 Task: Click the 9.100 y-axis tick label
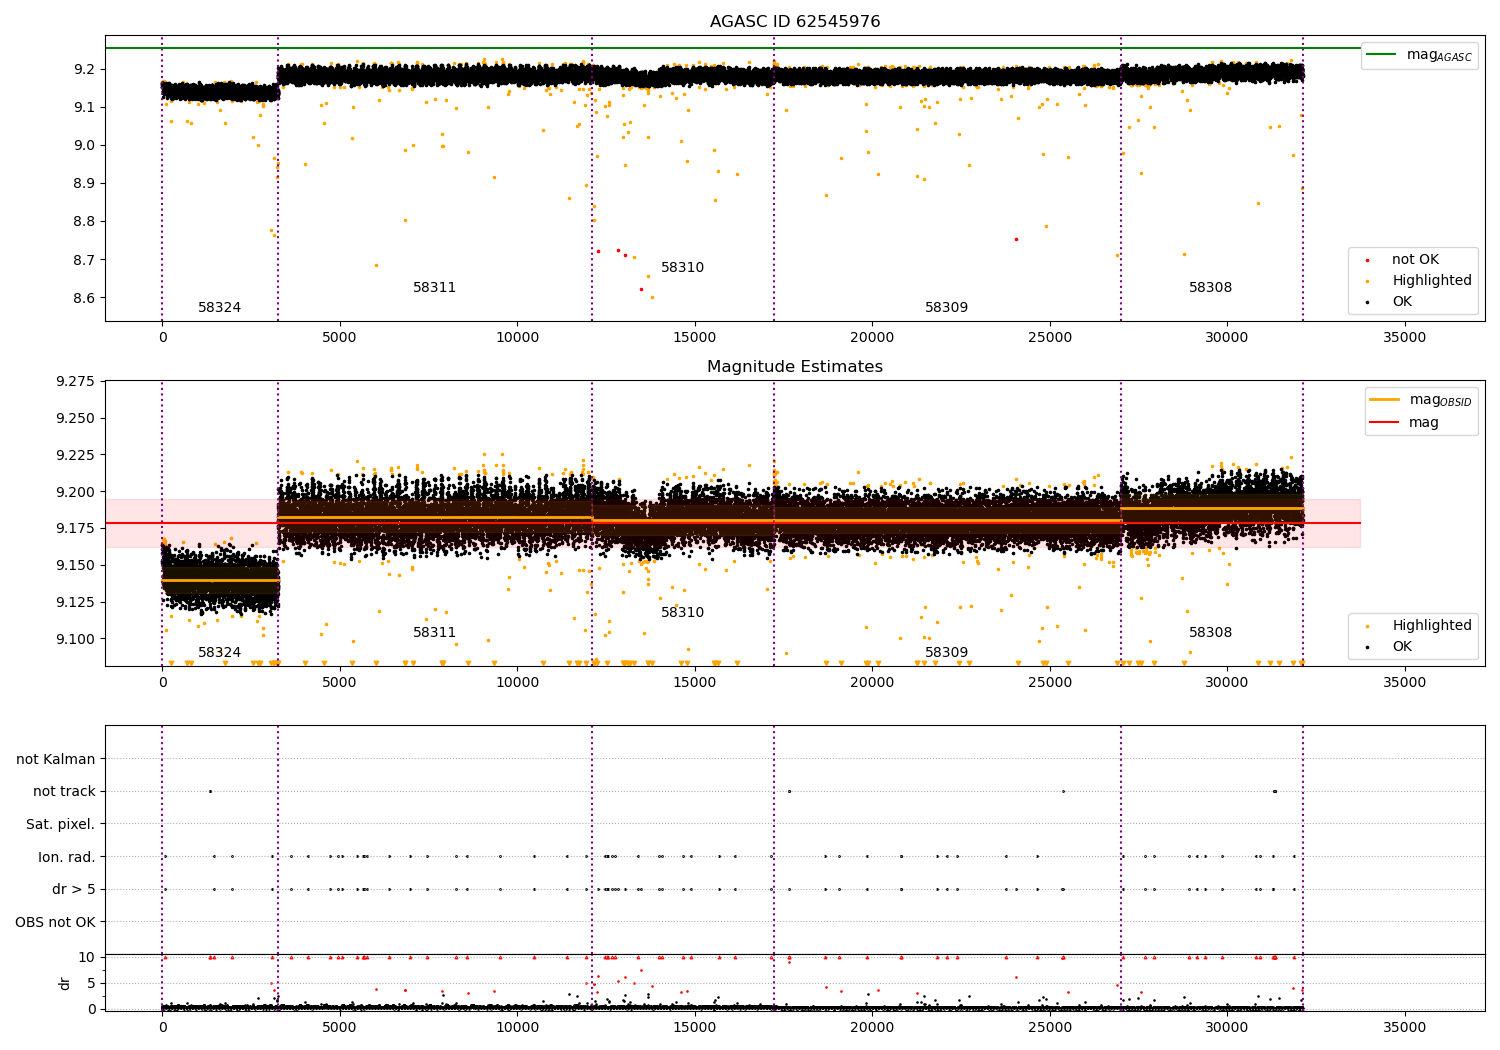(x=75, y=639)
